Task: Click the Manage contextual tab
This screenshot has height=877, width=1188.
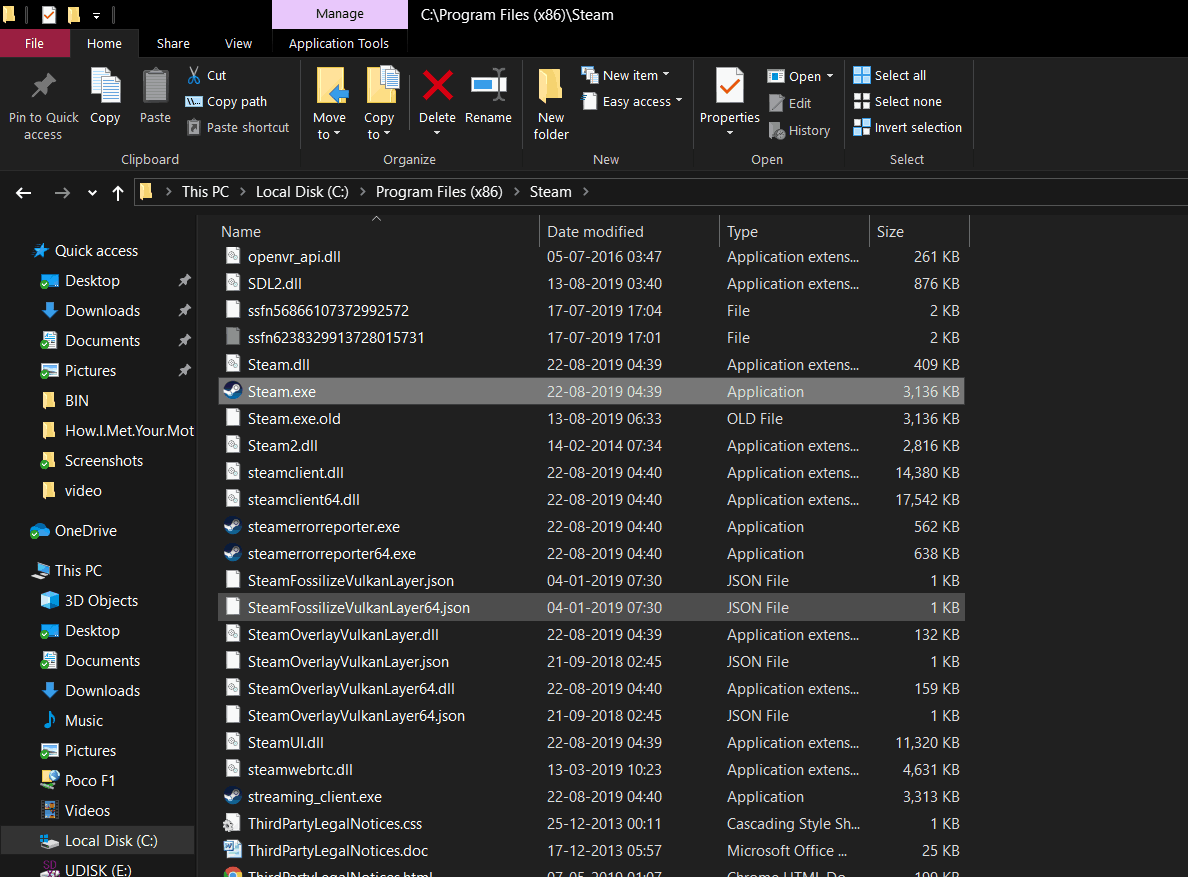Action: tap(339, 14)
